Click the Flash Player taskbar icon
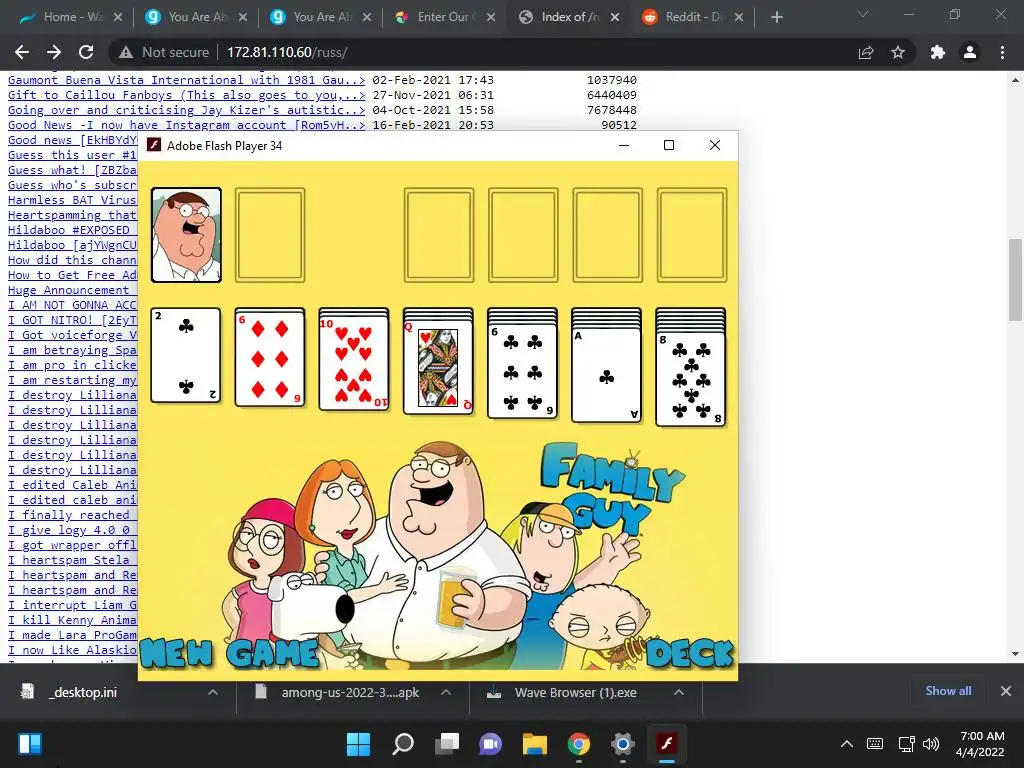 (667, 744)
